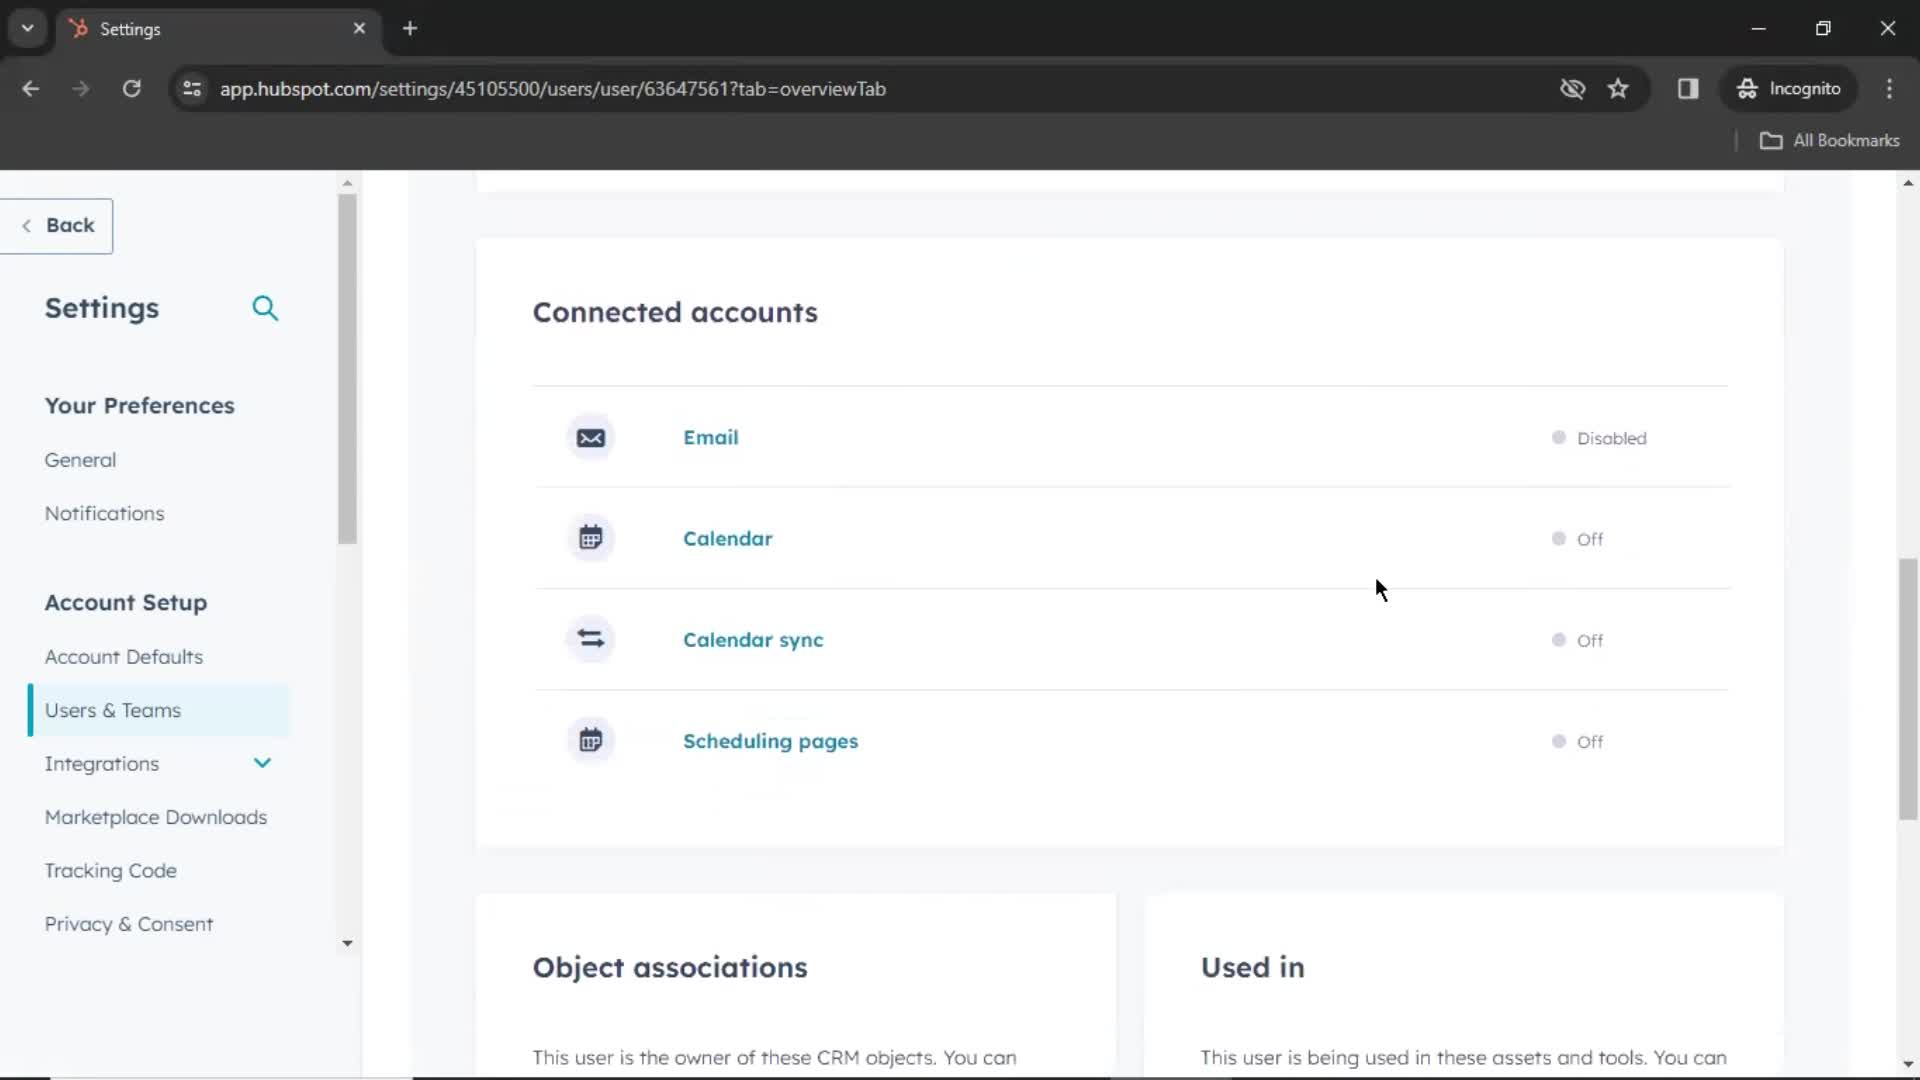Image resolution: width=1920 pixels, height=1080 pixels.
Task: Click the Integrations expand arrow
Action: pos(261,762)
